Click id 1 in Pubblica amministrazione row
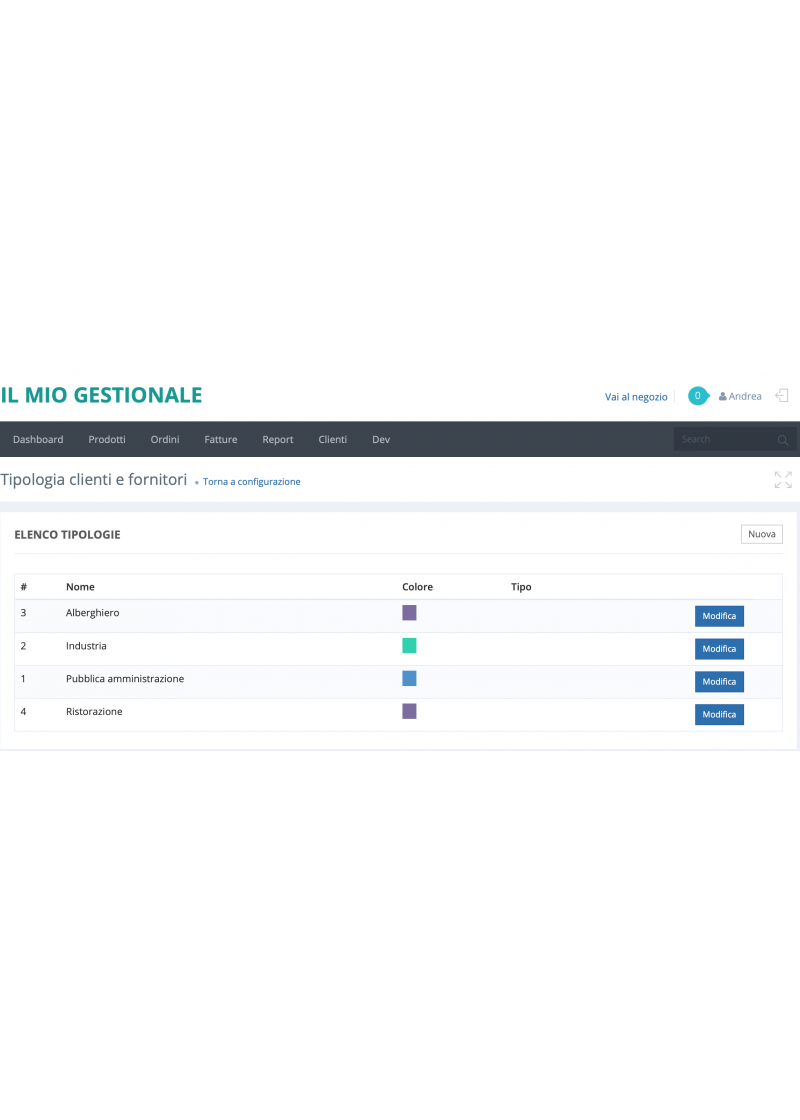The image size is (800, 1120). click(23, 679)
